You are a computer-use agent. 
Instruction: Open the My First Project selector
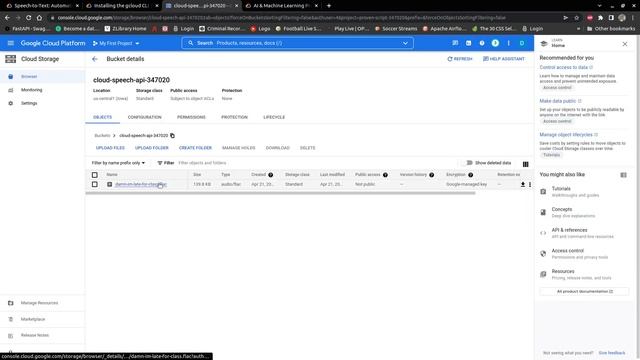(116, 43)
